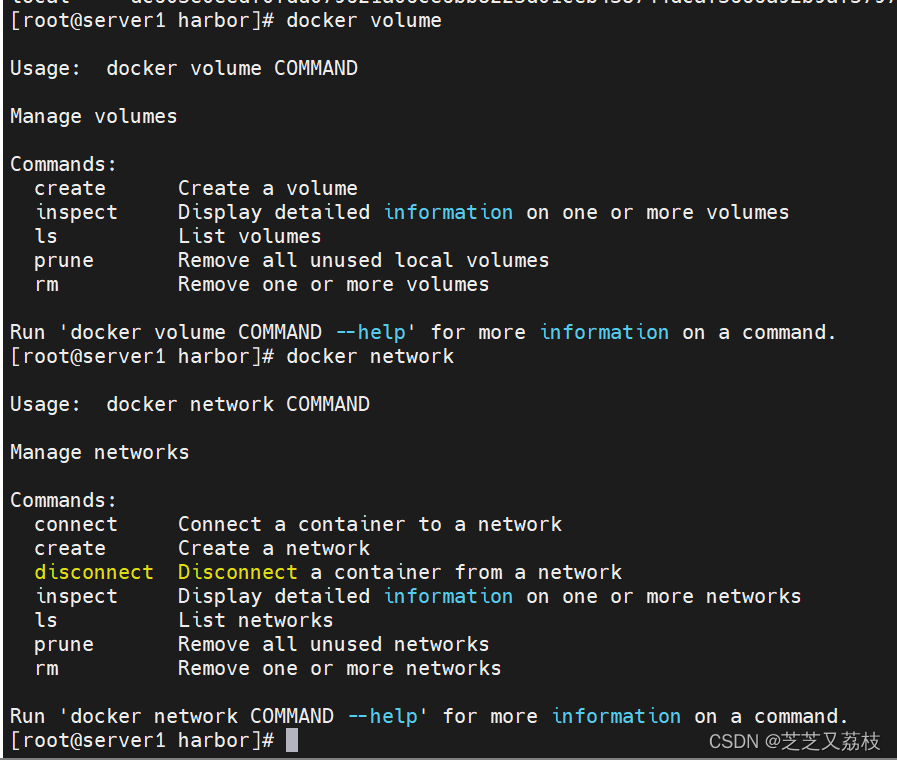The image size is (897, 762).
Task: Click the 'prune' command under Manage volumes
Action: point(64,261)
